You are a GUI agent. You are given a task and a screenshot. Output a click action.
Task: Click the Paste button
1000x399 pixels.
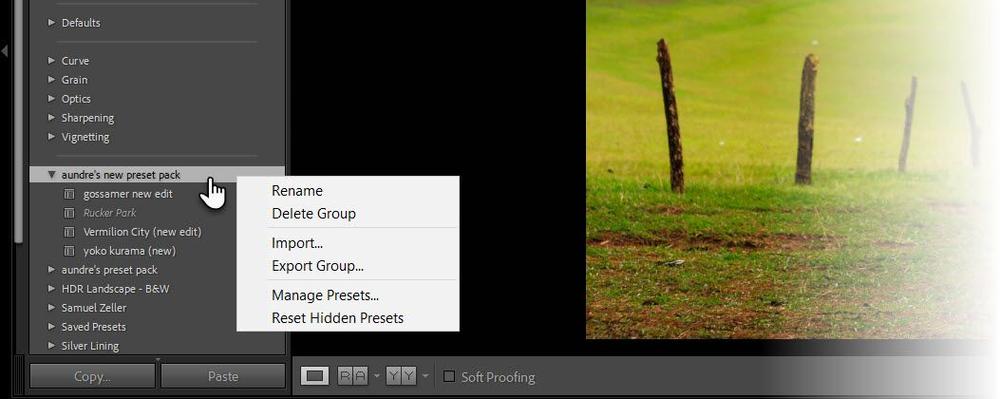coord(223,376)
